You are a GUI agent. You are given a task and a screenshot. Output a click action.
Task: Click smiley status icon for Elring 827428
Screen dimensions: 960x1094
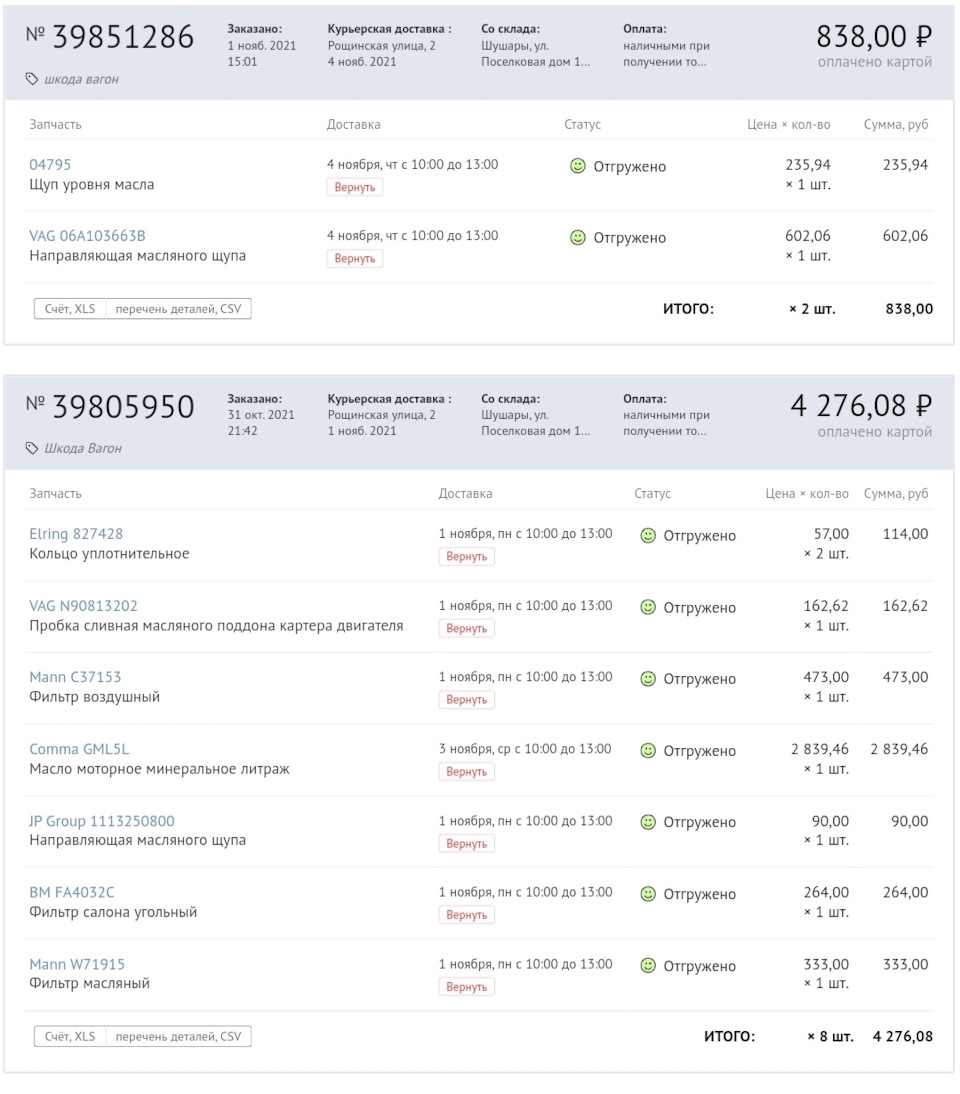pos(648,536)
